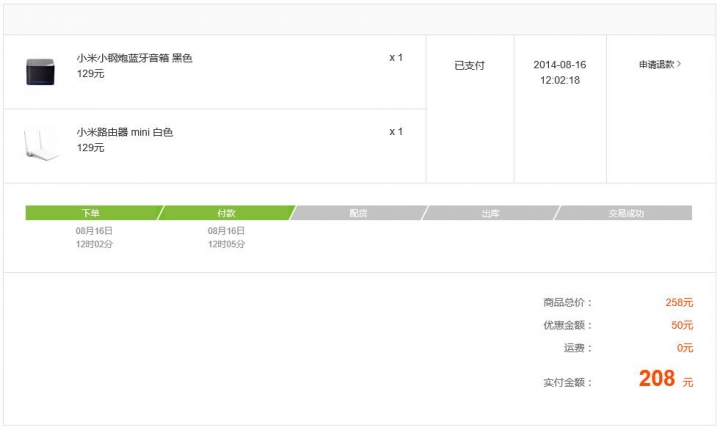720x430 pixels.
Task: Click the chevron arrow beside 申请退款
Action: coord(680,65)
